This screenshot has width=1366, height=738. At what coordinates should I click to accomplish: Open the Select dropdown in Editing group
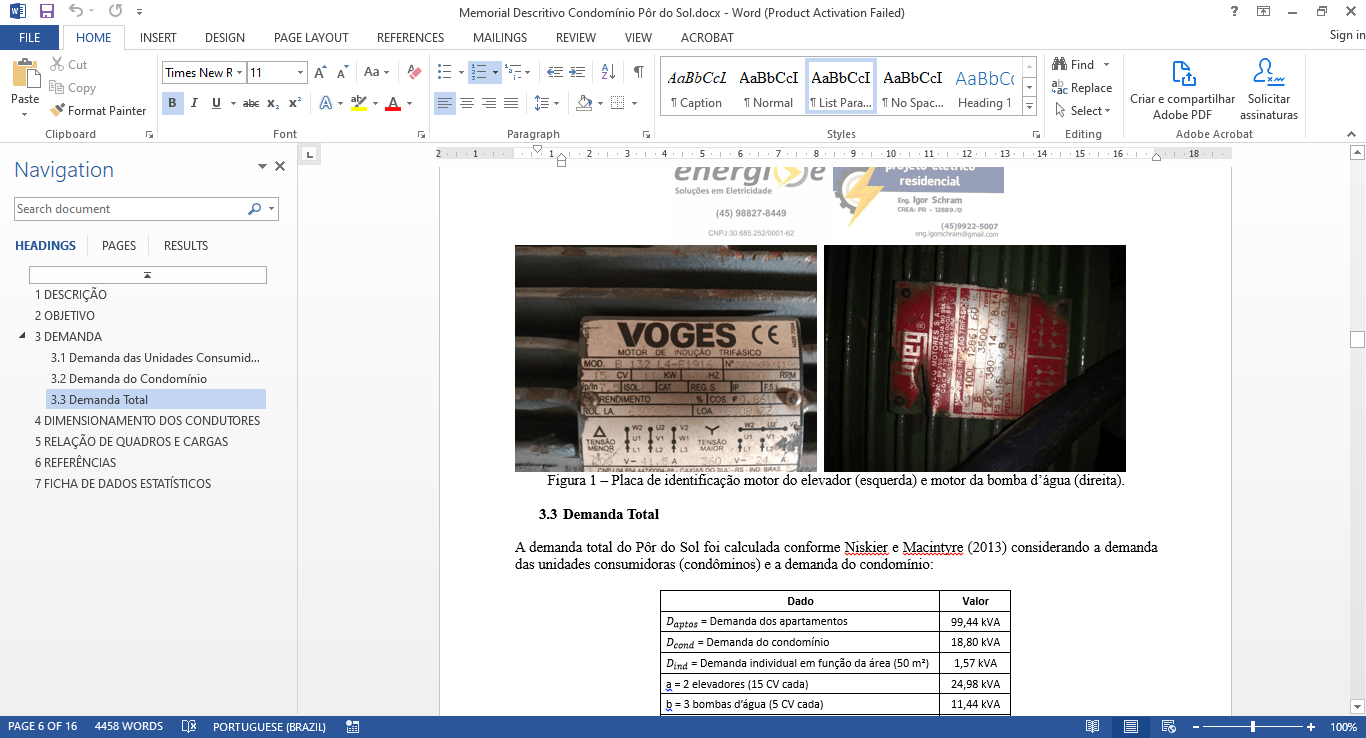point(1083,111)
